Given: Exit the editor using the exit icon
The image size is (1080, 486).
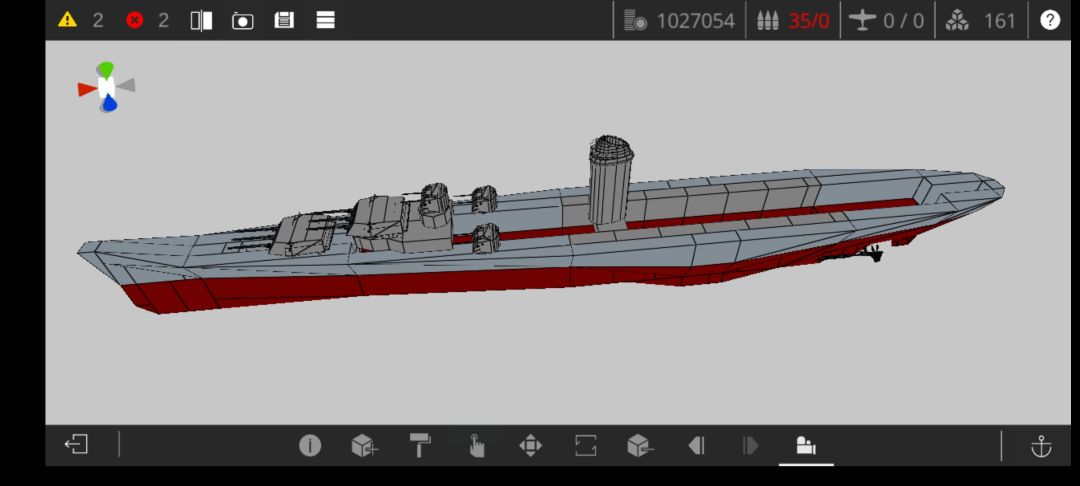Looking at the screenshot, I should (76, 445).
